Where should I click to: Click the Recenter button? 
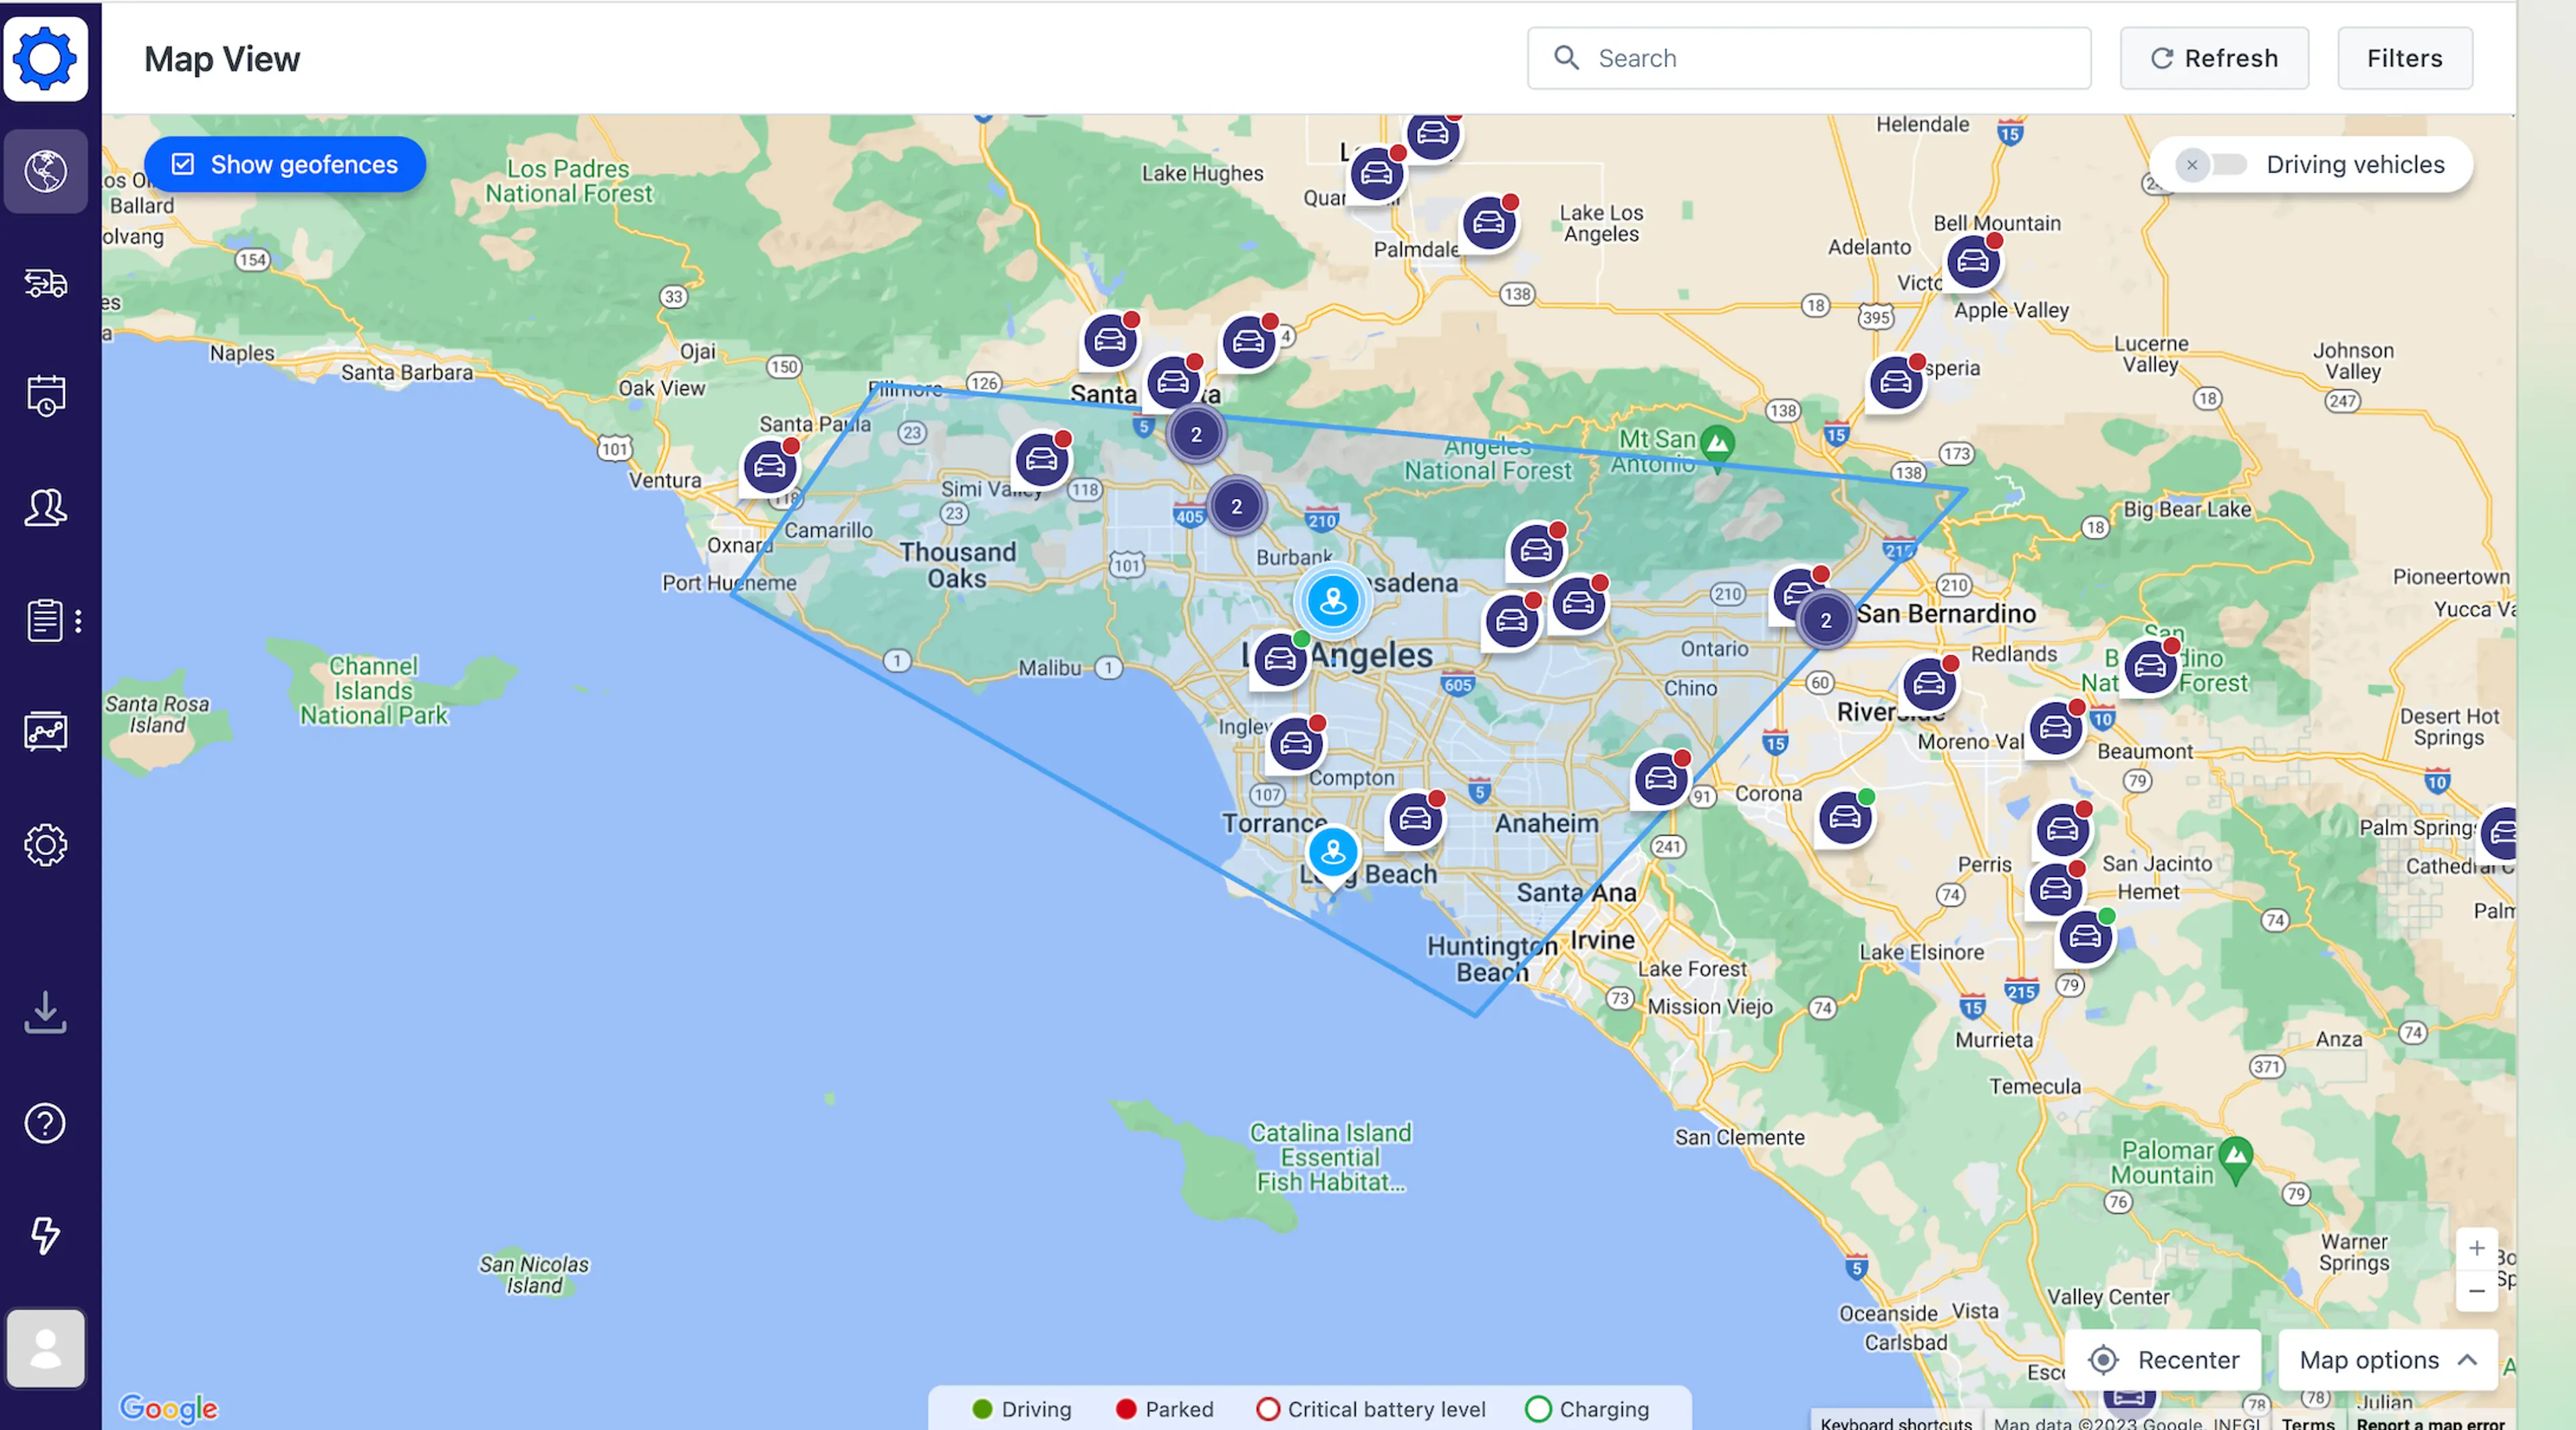pyautogui.click(x=2164, y=1360)
